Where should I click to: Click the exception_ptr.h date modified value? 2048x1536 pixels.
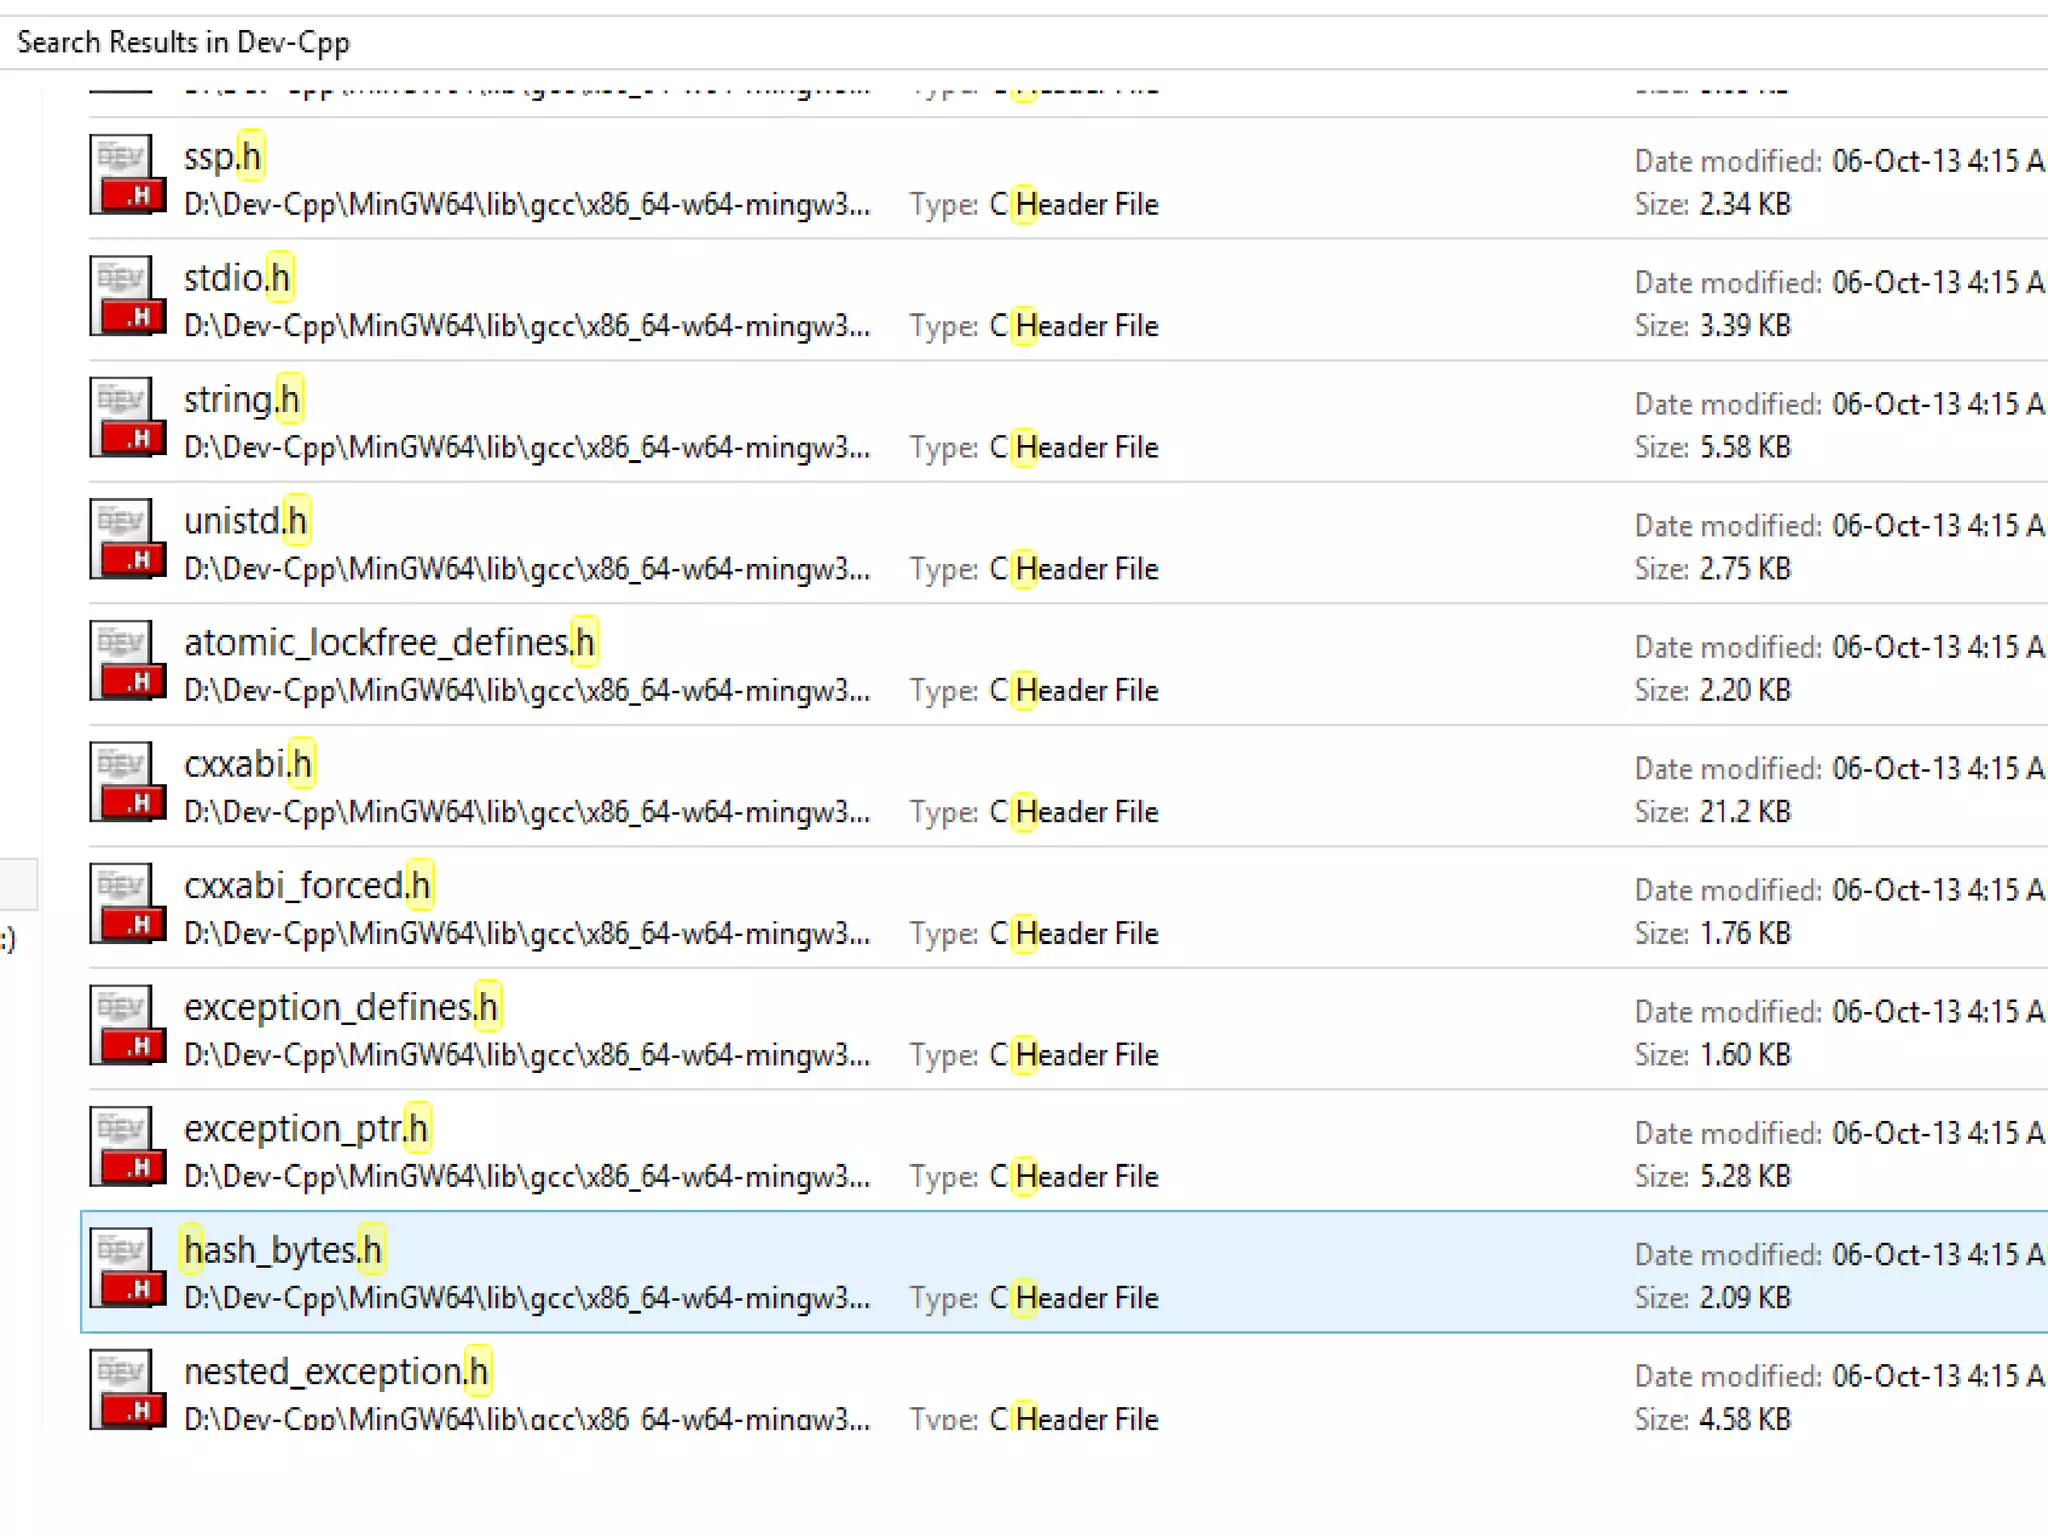pyautogui.click(x=1937, y=1133)
